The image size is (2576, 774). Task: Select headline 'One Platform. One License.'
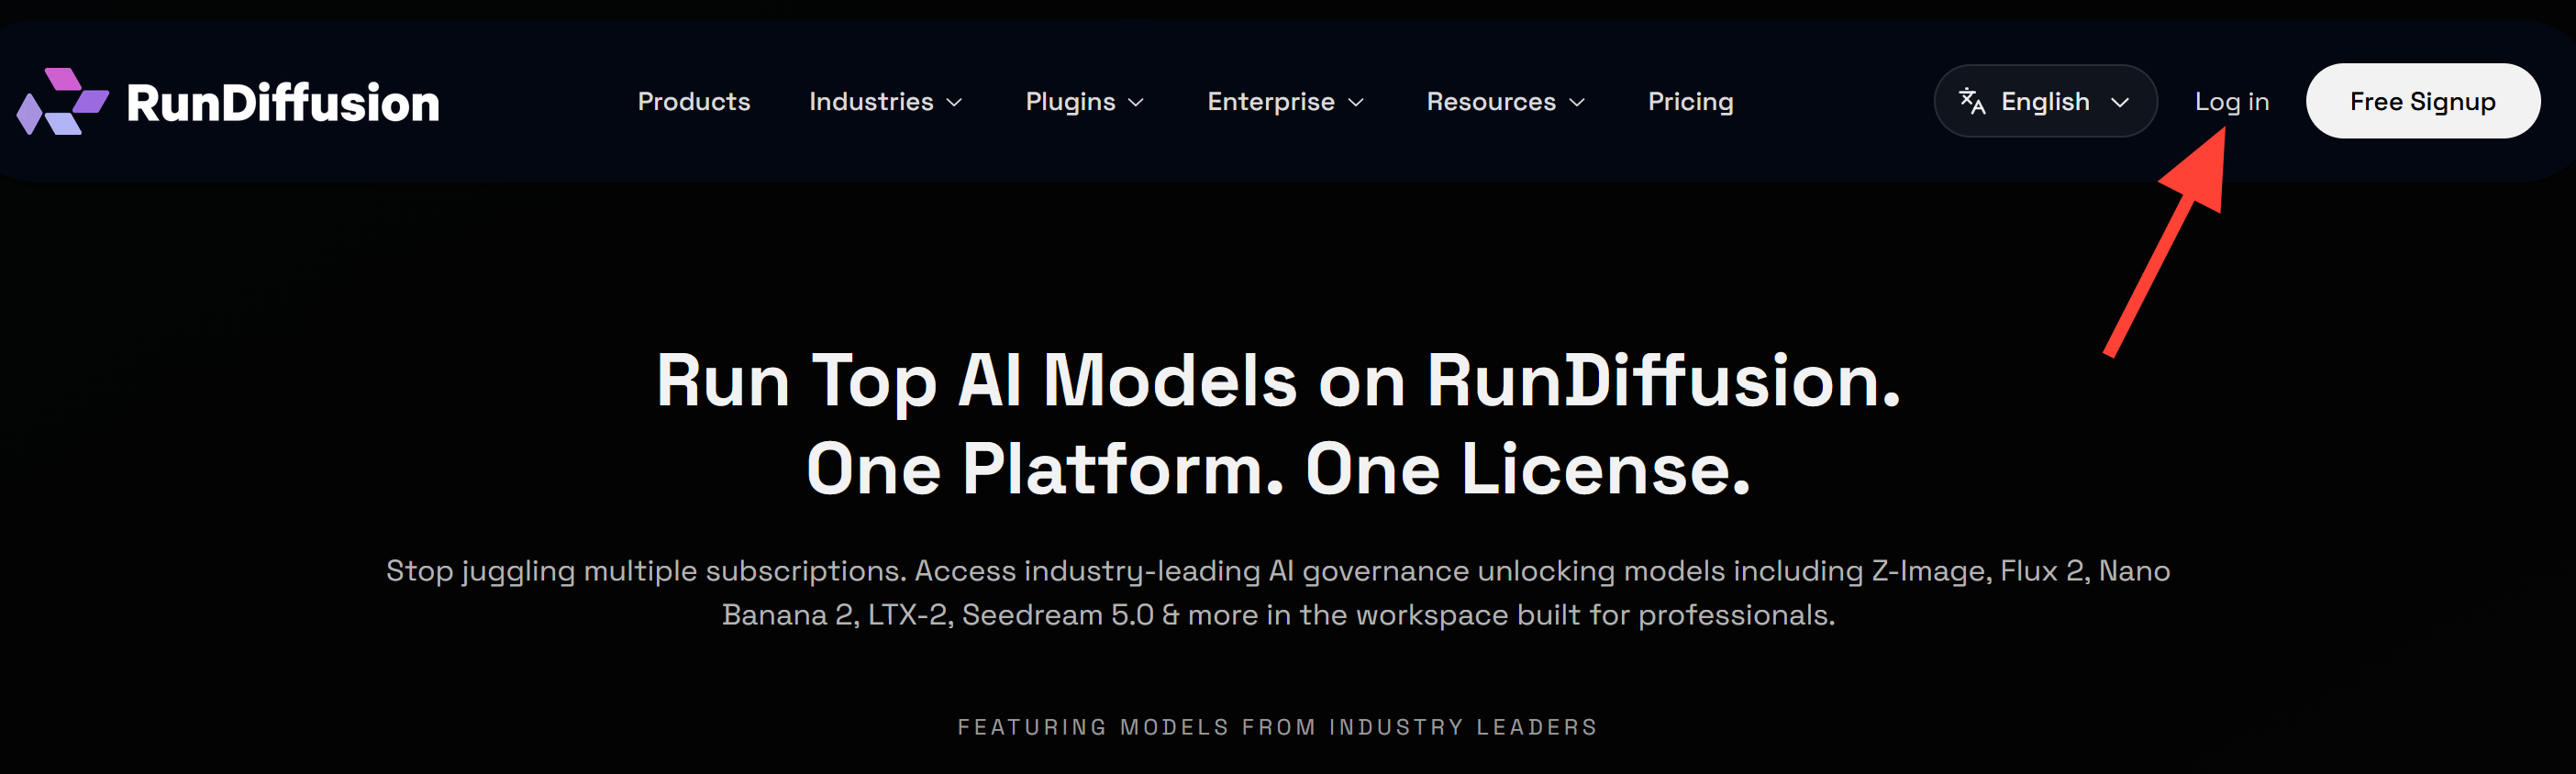coord(1278,469)
